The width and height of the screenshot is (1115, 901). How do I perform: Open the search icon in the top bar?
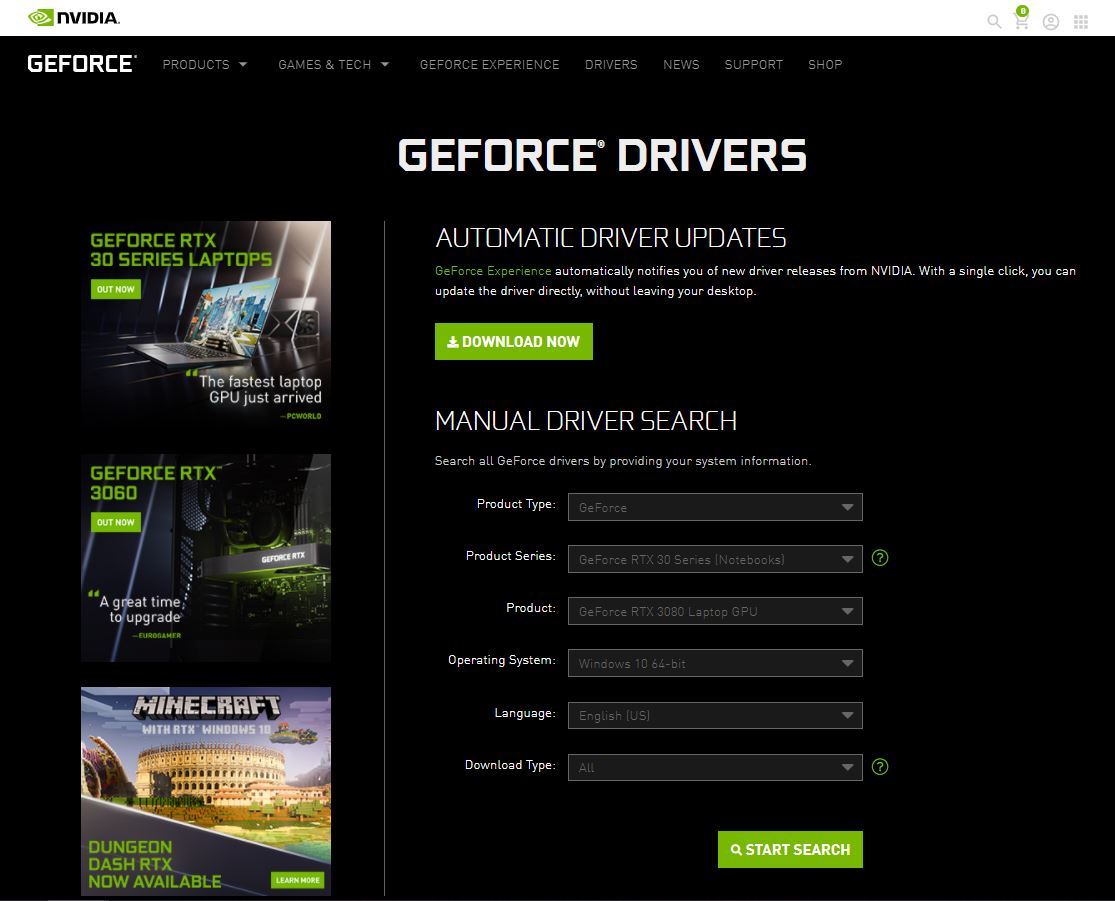coord(993,21)
